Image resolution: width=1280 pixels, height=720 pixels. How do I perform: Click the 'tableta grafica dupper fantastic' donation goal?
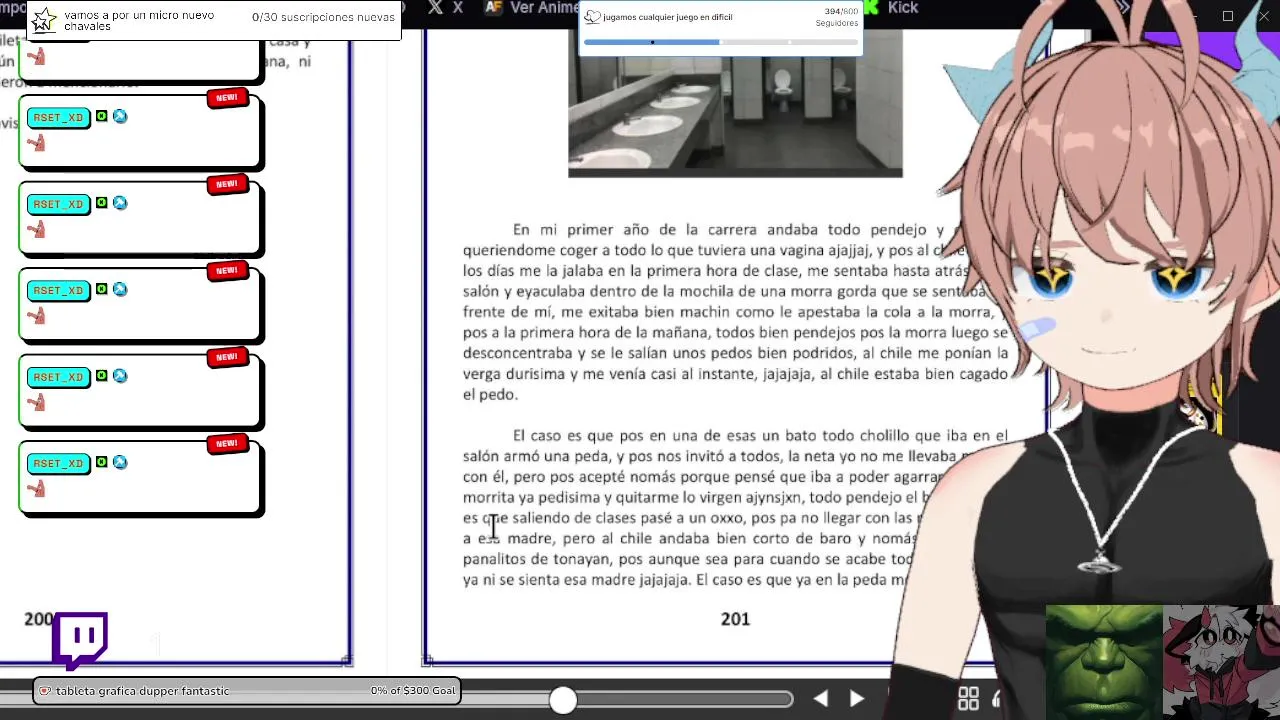tap(247, 691)
